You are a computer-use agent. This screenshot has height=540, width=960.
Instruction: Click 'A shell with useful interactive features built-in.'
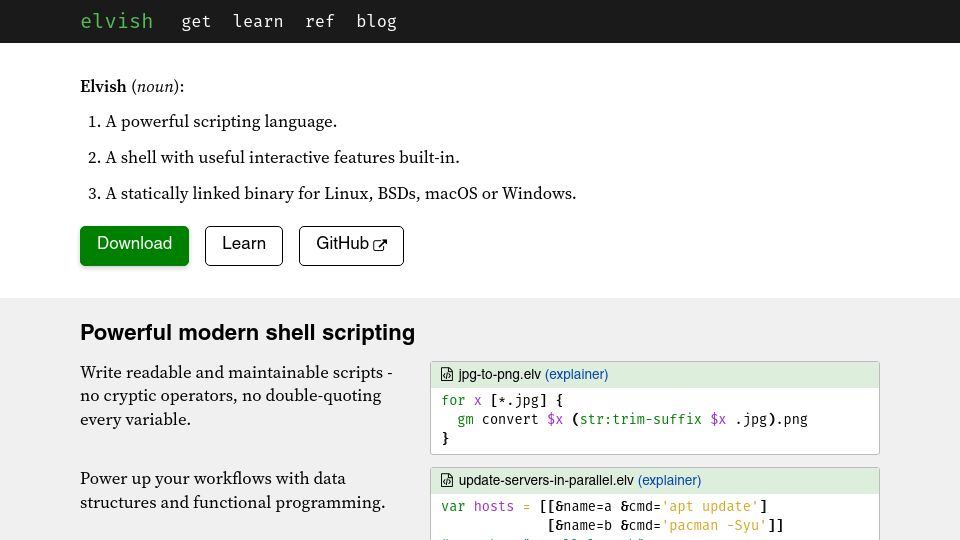click(282, 157)
